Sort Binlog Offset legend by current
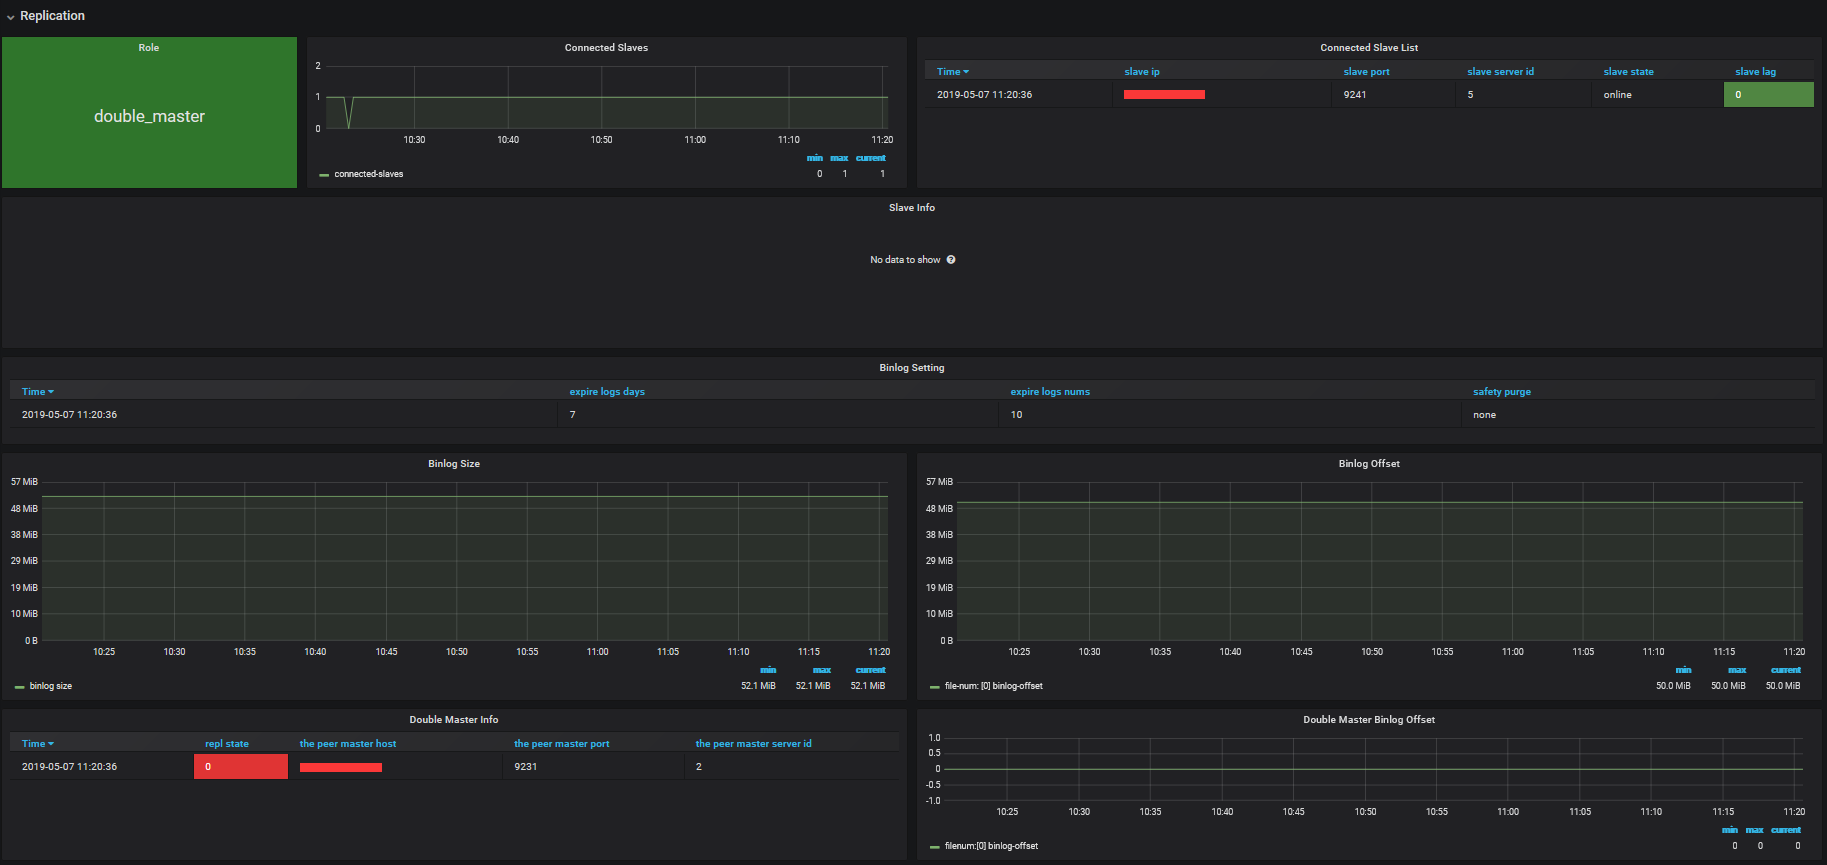 (x=1786, y=670)
